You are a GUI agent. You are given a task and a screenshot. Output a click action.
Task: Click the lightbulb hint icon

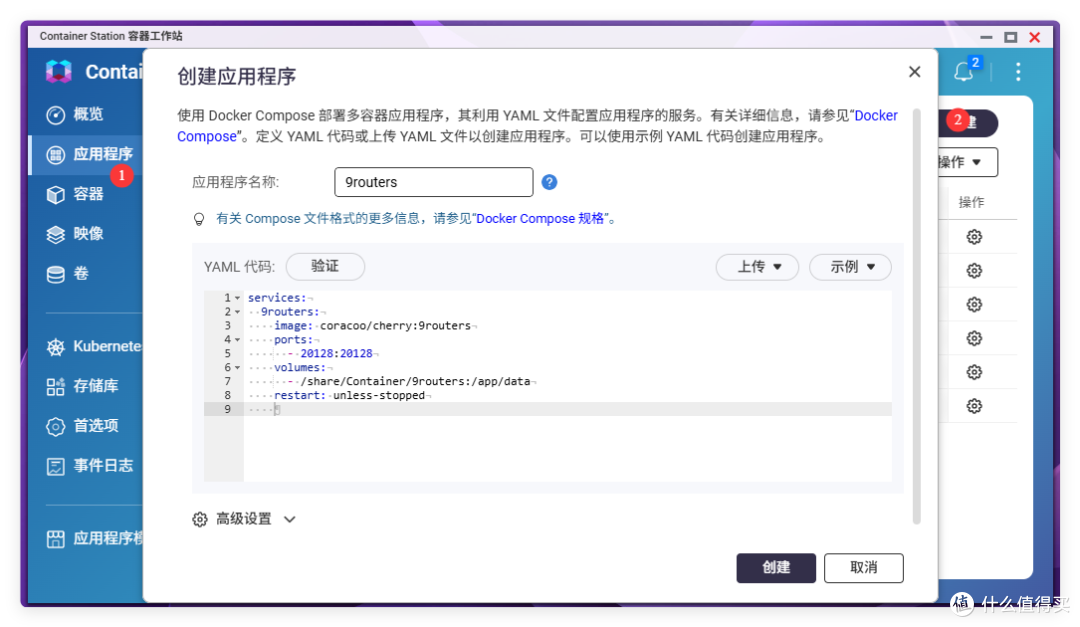199,219
